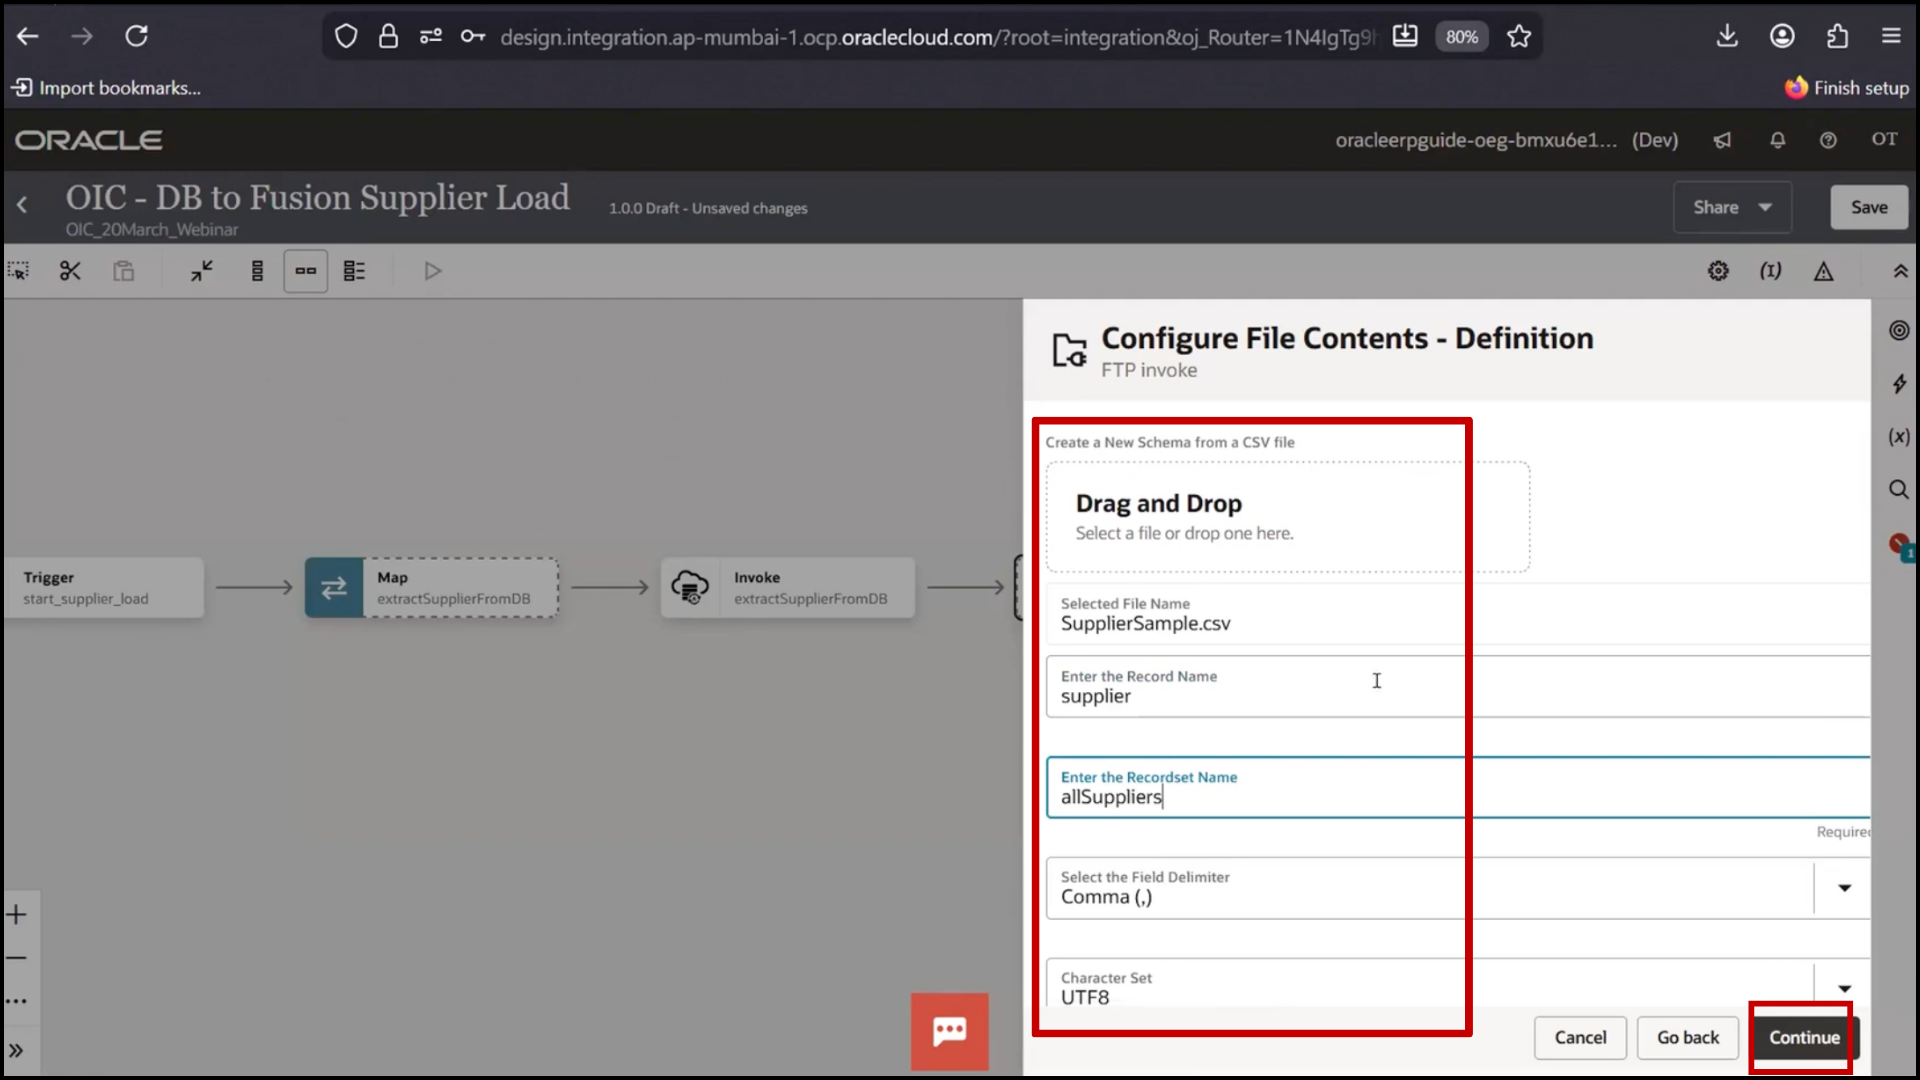Select the Trigger start_supplier_load node

[x=104, y=588]
